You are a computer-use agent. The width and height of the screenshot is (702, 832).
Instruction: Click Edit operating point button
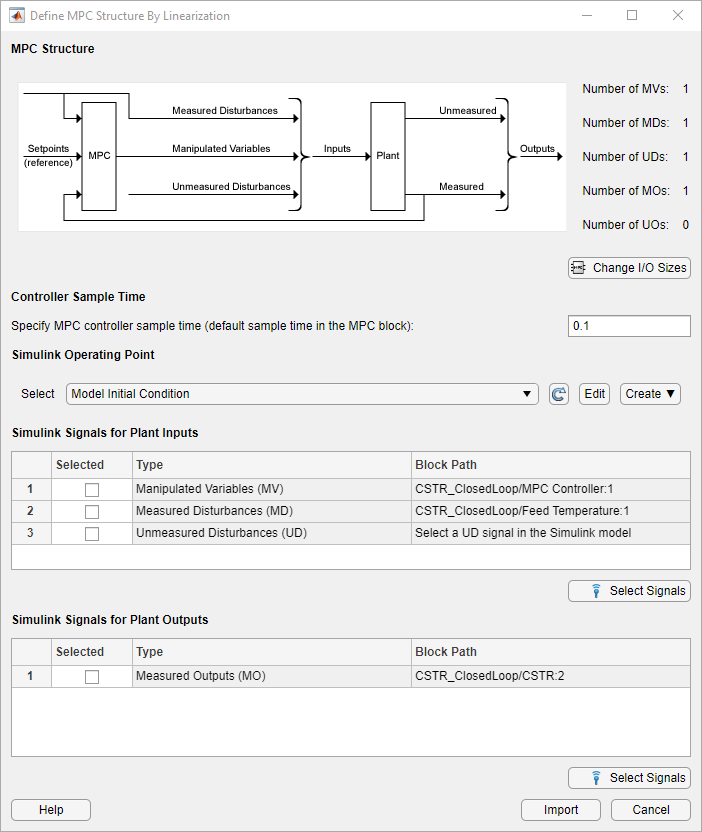coord(595,394)
